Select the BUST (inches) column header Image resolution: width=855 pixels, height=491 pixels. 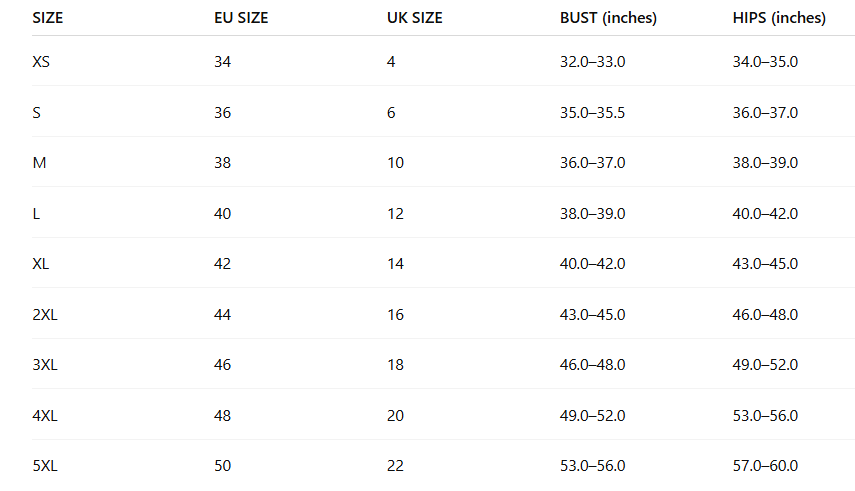click(608, 18)
